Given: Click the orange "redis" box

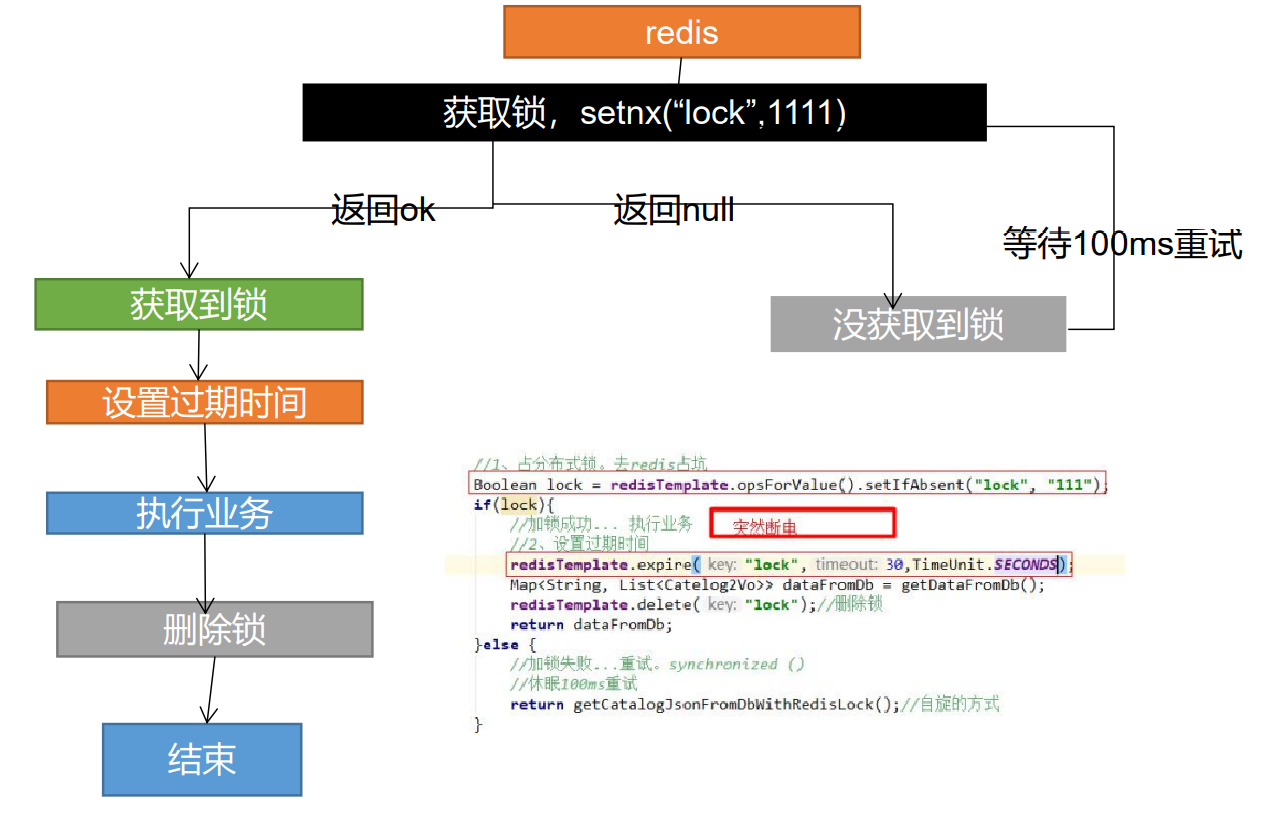Looking at the screenshot, I should [681, 32].
